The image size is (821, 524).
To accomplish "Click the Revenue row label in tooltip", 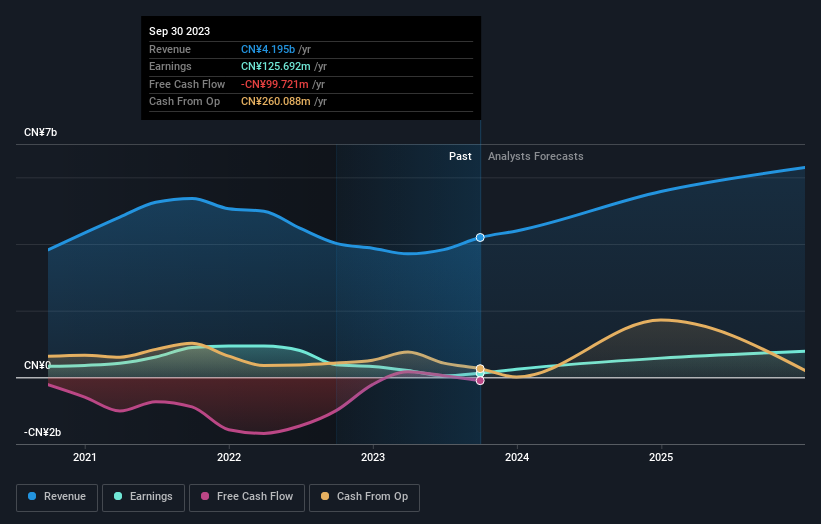I will (x=170, y=49).
